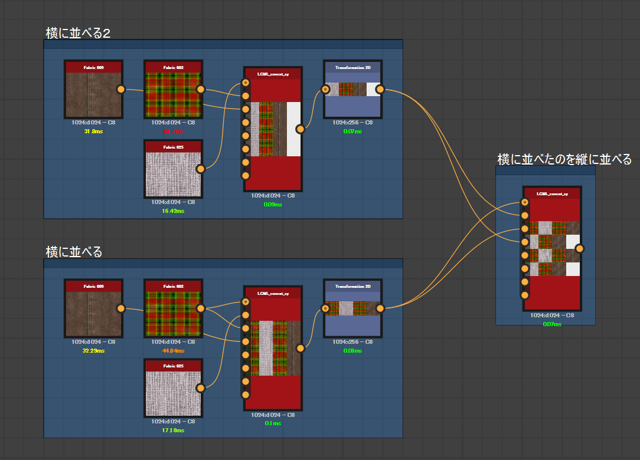Select Fabric 009 node in lower 横に並べる frame
Viewport: 640px width, 460px height.
click(92, 310)
